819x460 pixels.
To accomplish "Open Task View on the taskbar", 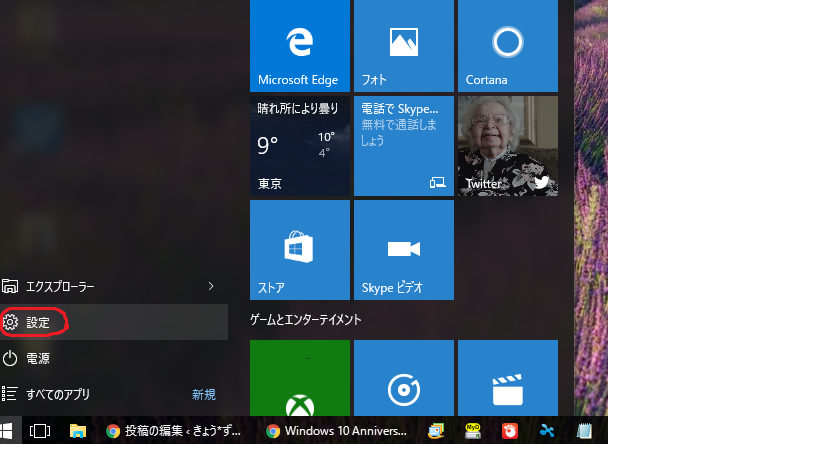I will coord(40,431).
